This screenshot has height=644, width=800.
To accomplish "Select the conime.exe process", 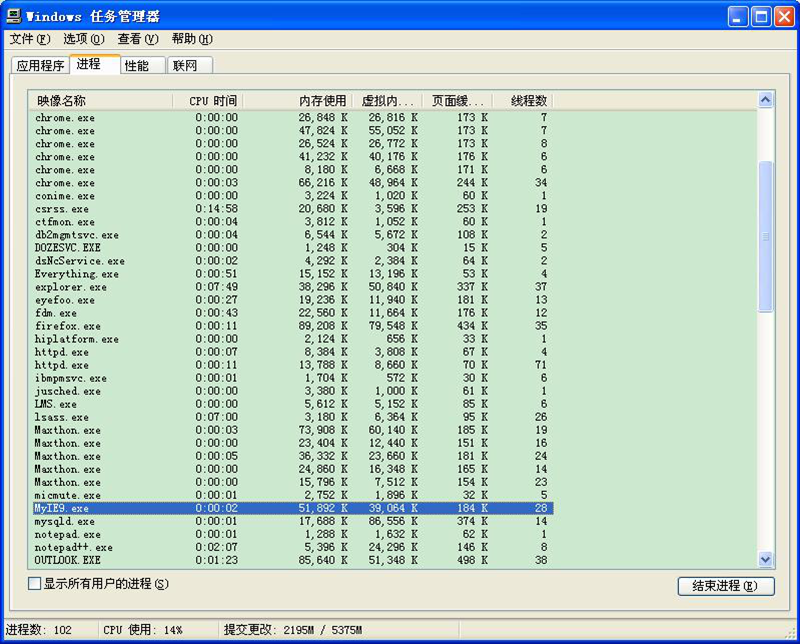I will (x=293, y=196).
